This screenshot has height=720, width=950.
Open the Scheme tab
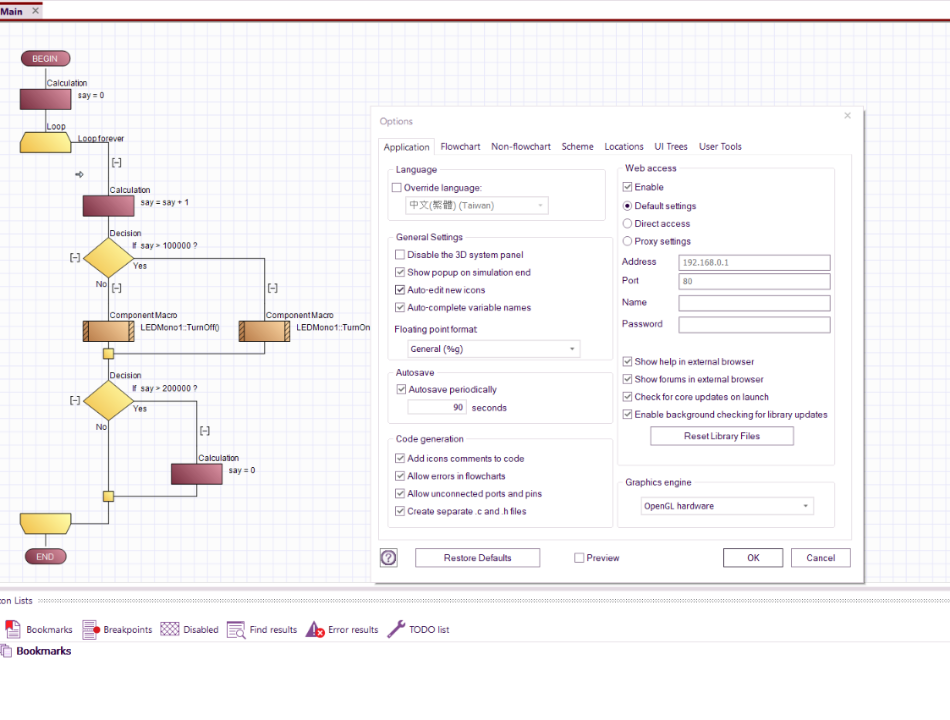click(577, 147)
